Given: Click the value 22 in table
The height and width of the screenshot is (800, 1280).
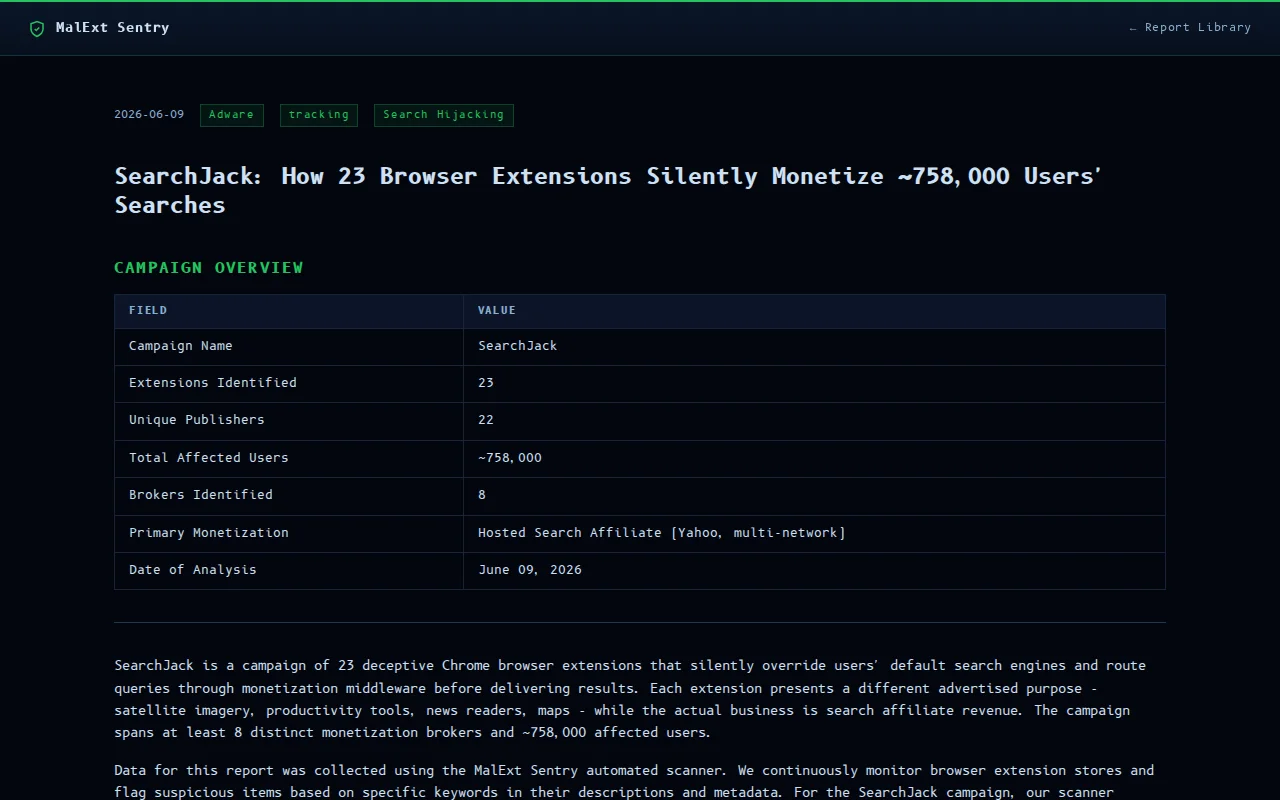Looking at the screenshot, I should [814, 420].
